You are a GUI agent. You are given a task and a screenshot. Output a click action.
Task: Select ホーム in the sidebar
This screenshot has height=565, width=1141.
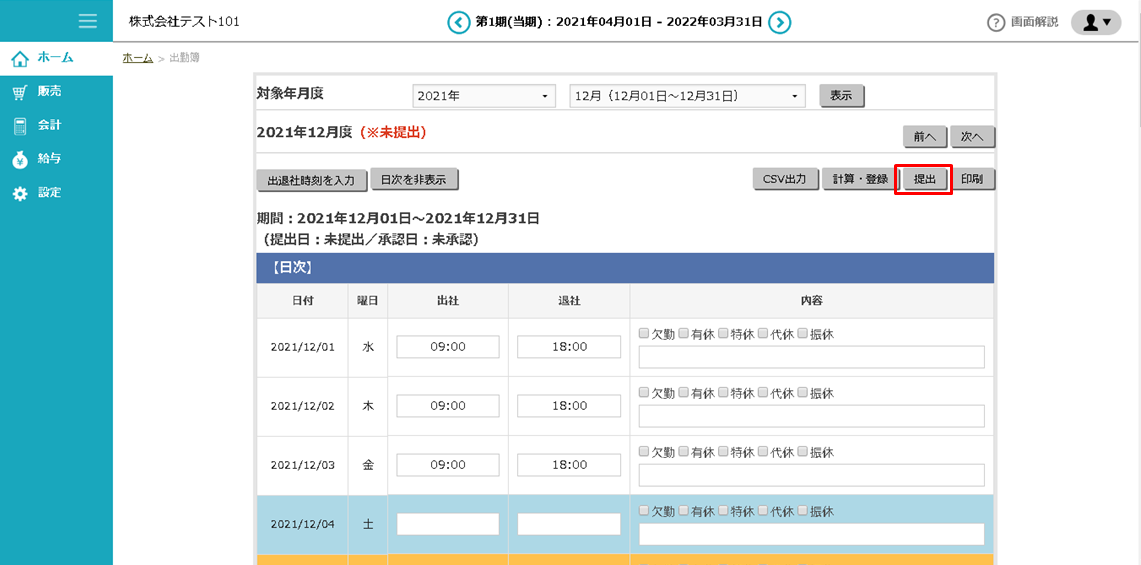[54, 58]
